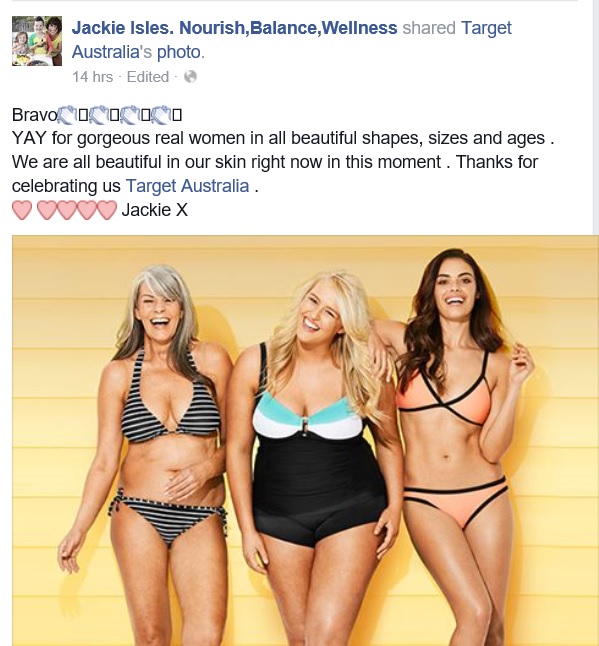Click the word "Target" in the header
This screenshot has width=599, height=646.
click(x=486, y=28)
